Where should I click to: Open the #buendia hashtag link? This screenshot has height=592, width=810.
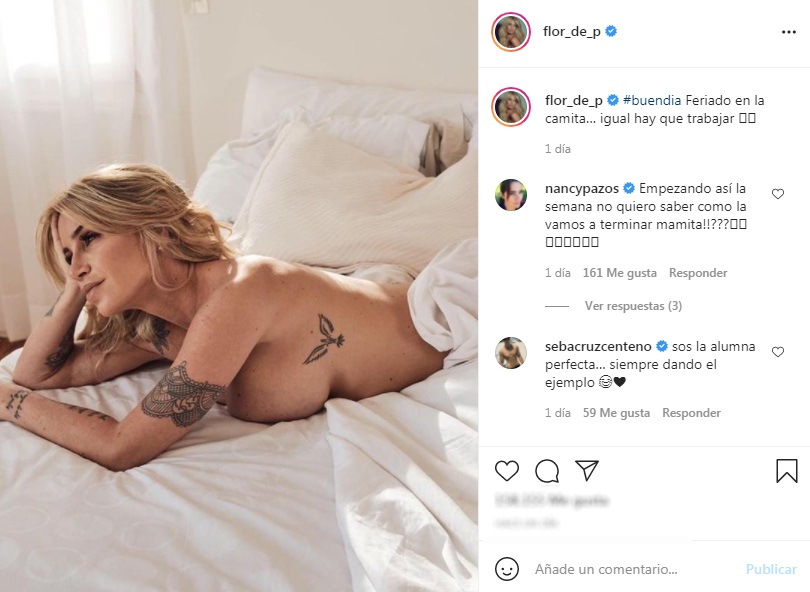pos(652,100)
